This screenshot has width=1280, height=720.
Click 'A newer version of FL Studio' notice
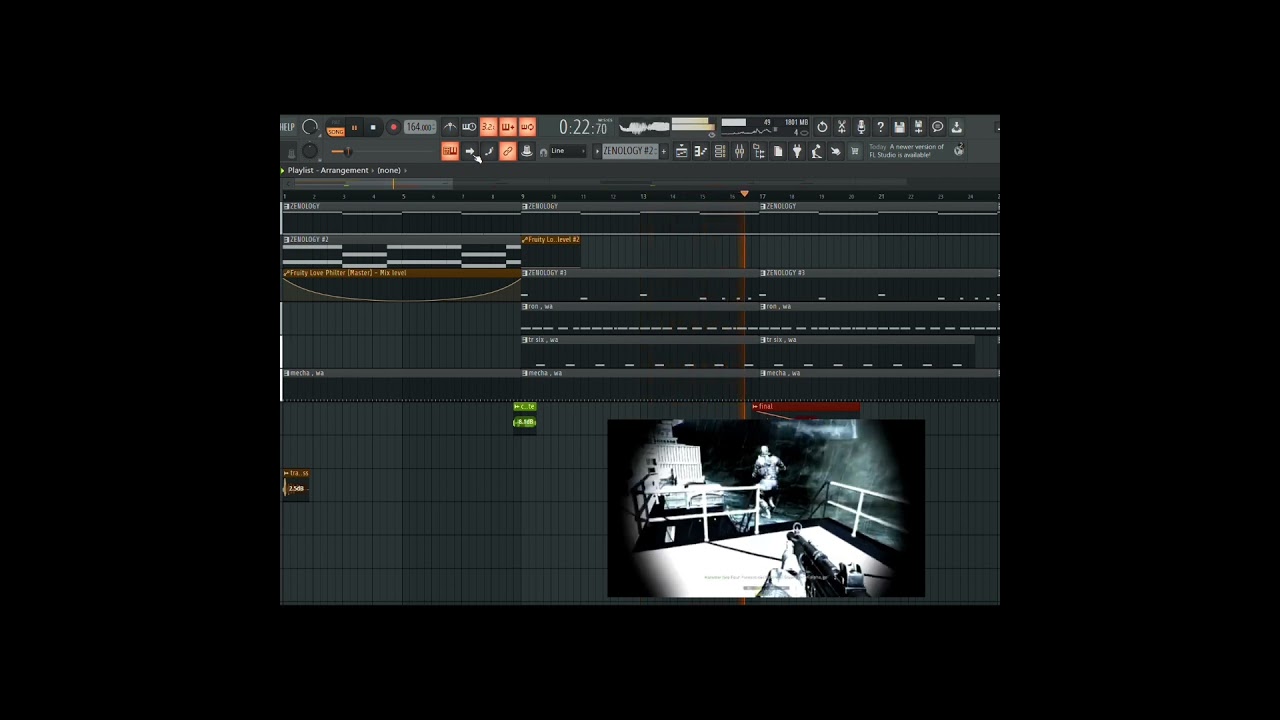click(x=906, y=151)
